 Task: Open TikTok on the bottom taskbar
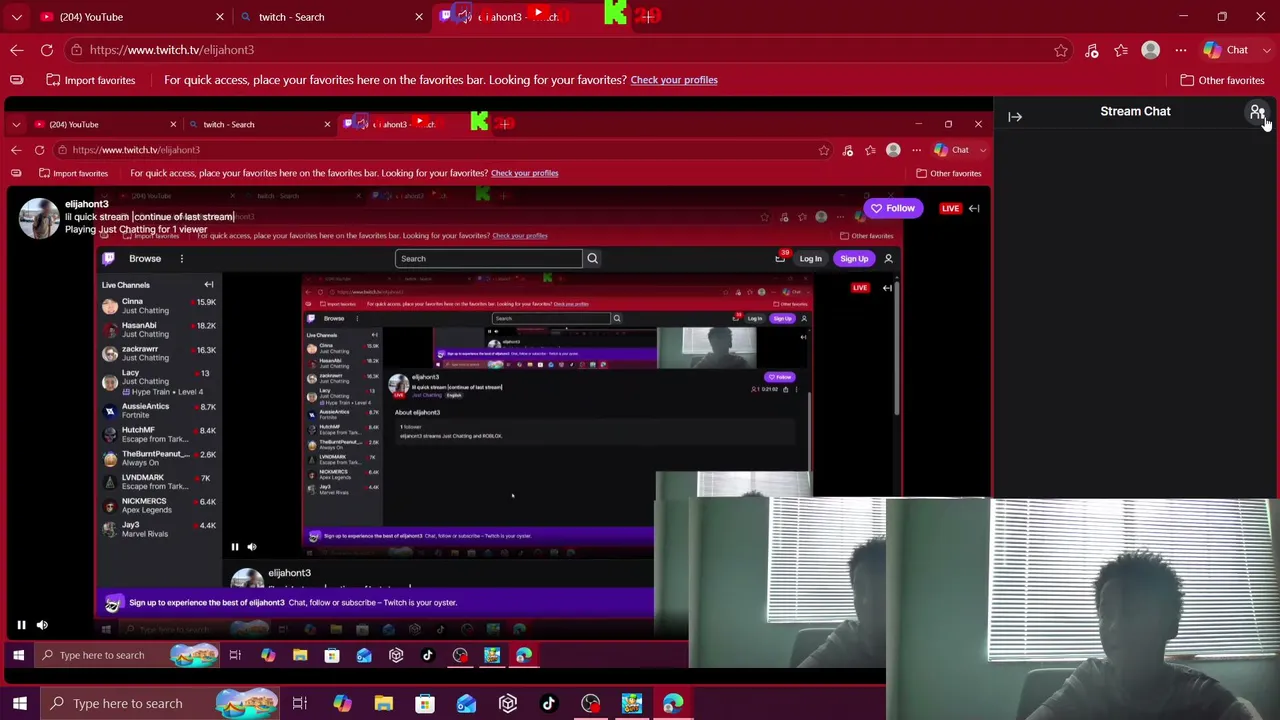[549, 704]
